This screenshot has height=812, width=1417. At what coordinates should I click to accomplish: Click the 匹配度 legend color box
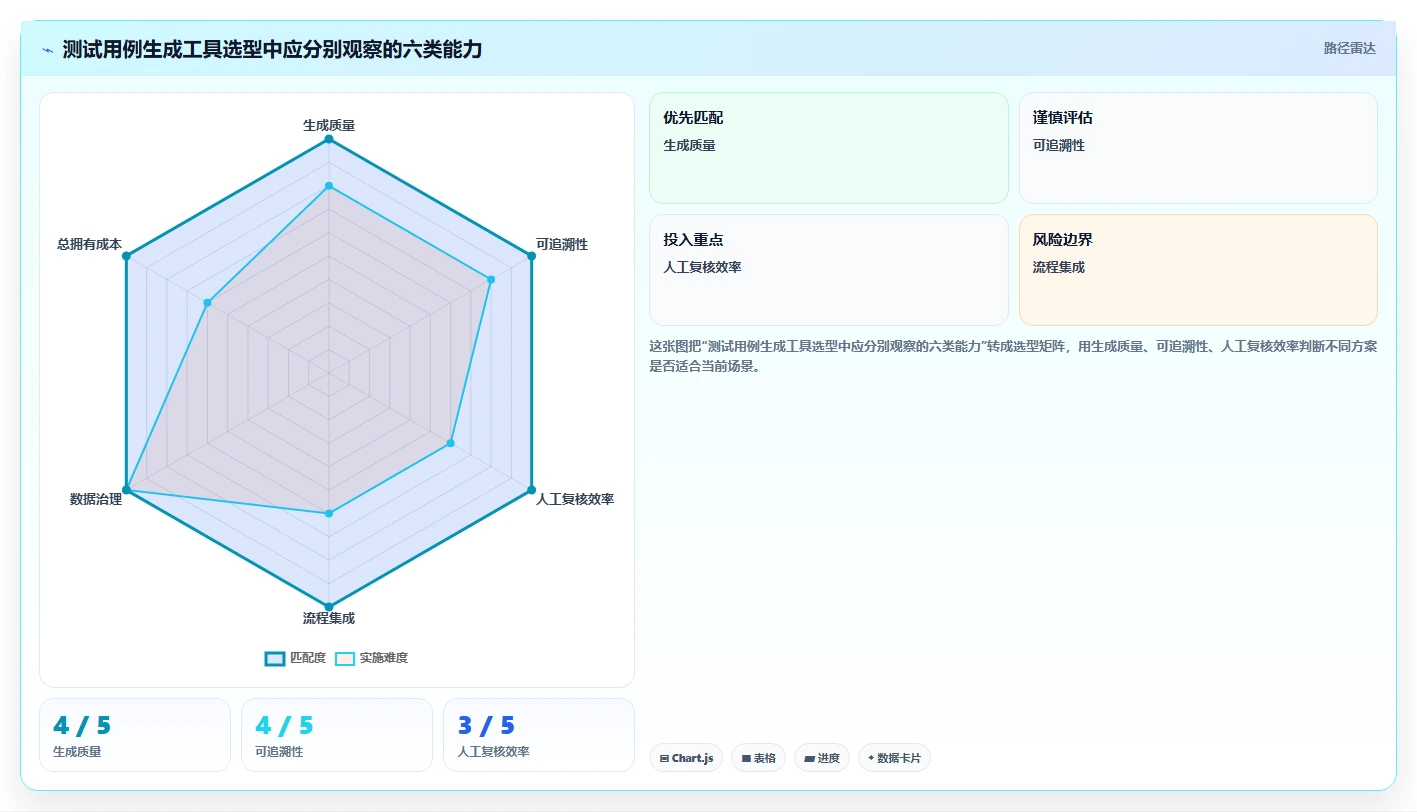(x=274, y=658)
